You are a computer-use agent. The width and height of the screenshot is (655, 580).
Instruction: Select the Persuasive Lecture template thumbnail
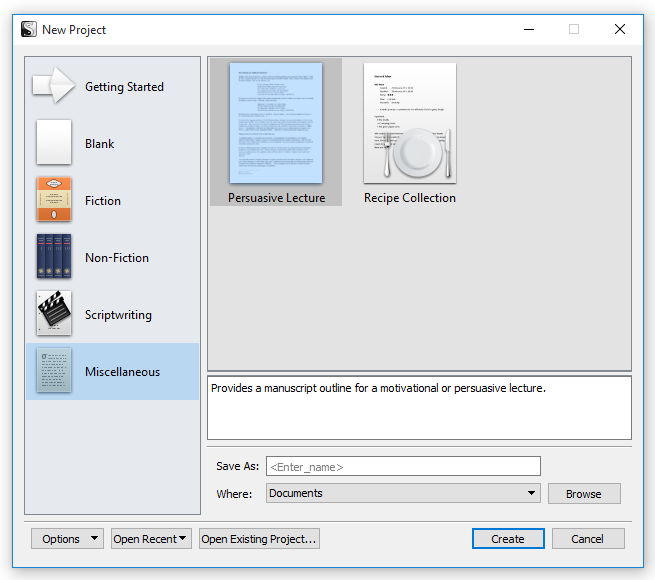(x=276, y=123)
